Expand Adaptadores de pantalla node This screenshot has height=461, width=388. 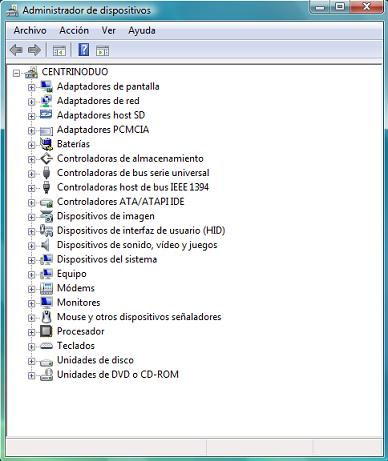[31, 88]
